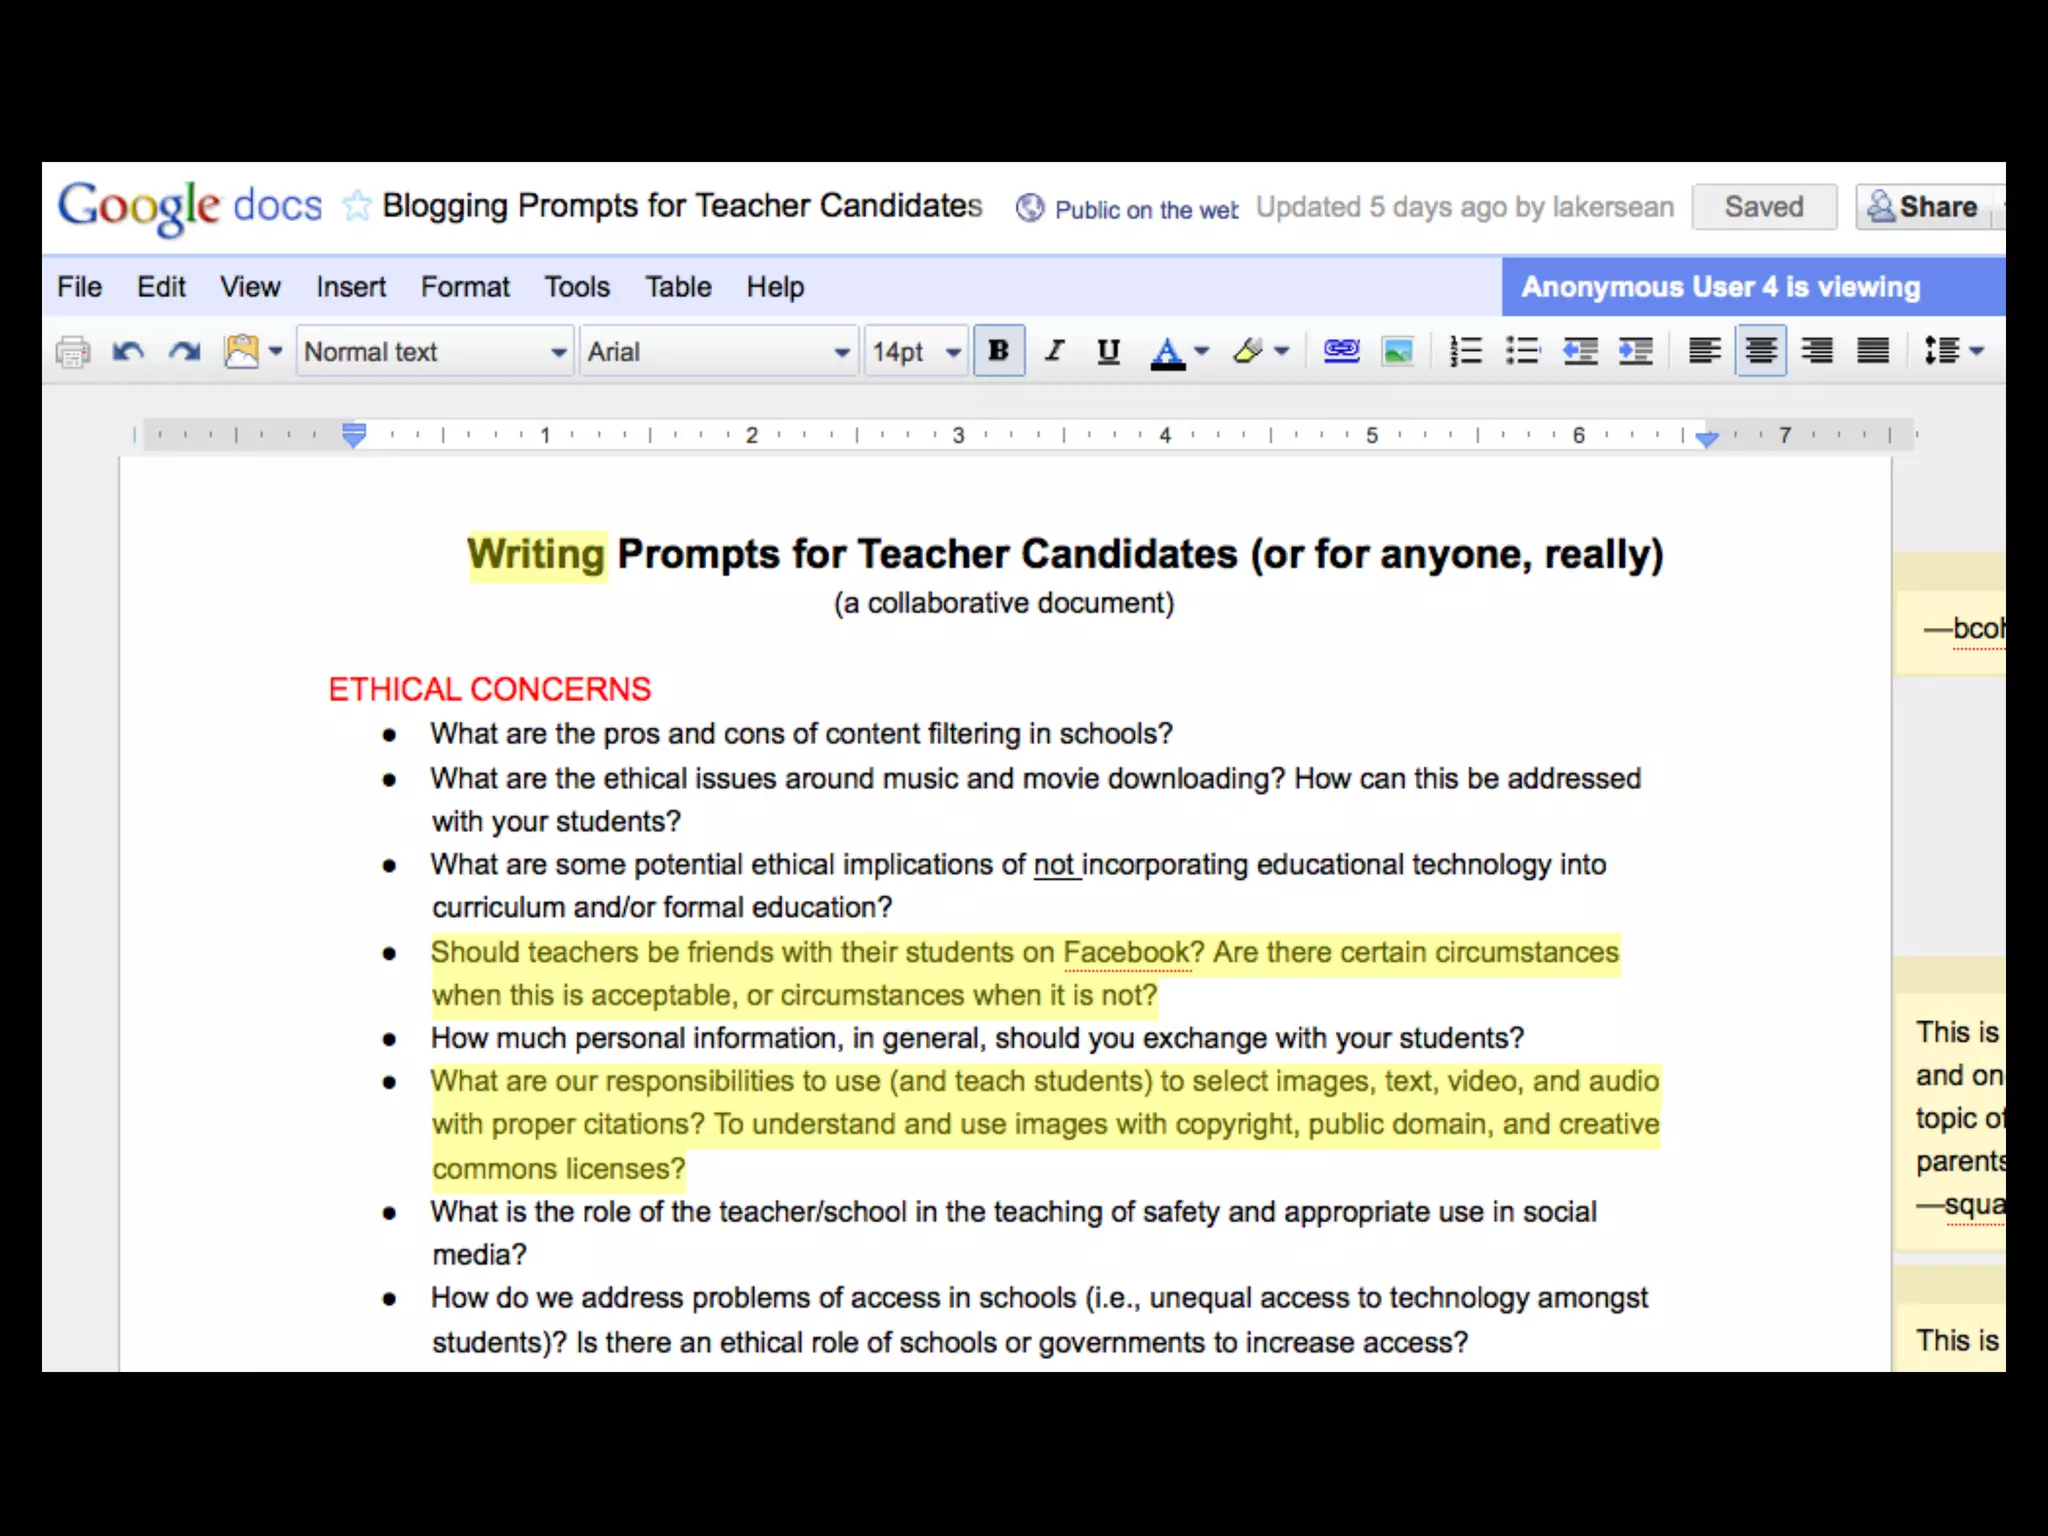
Task: Click the print icon in toolbar
Action: pos(73,352)
